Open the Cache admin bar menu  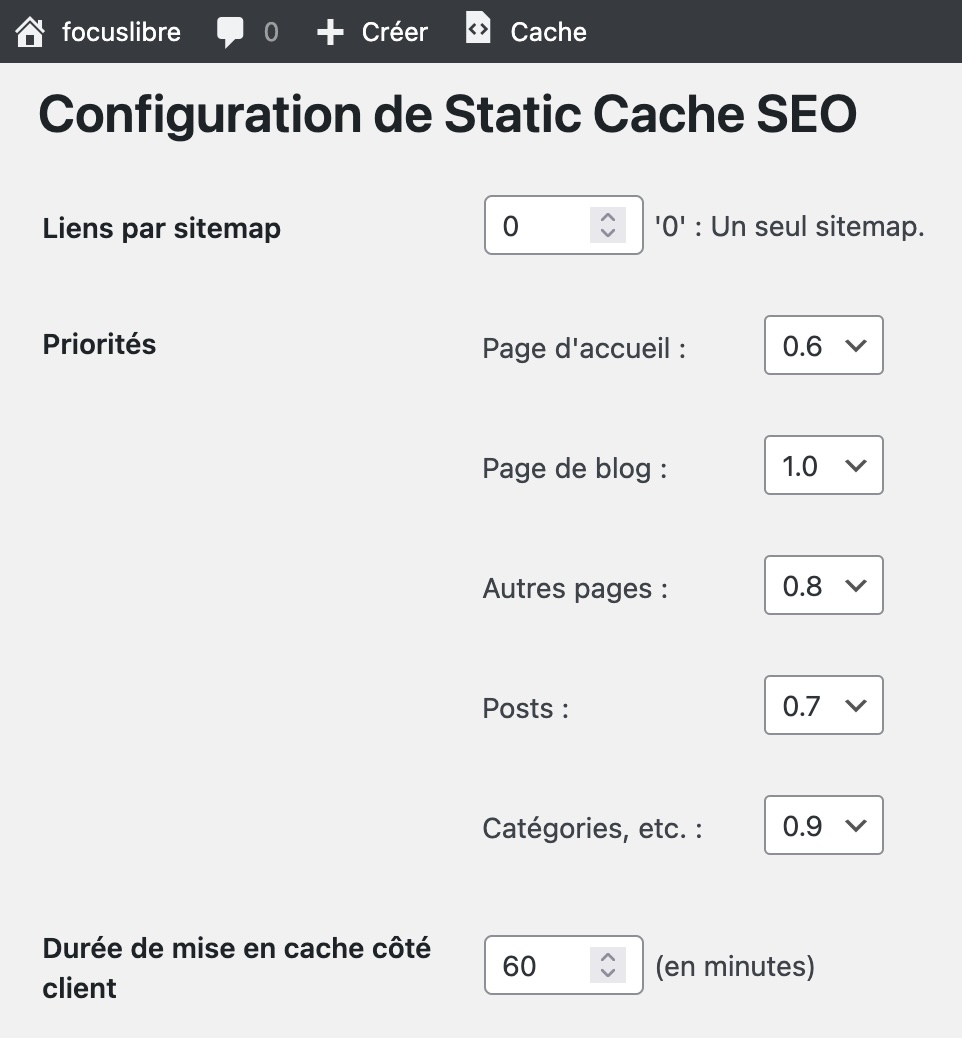pyautogui.click(x=548, y=32)
